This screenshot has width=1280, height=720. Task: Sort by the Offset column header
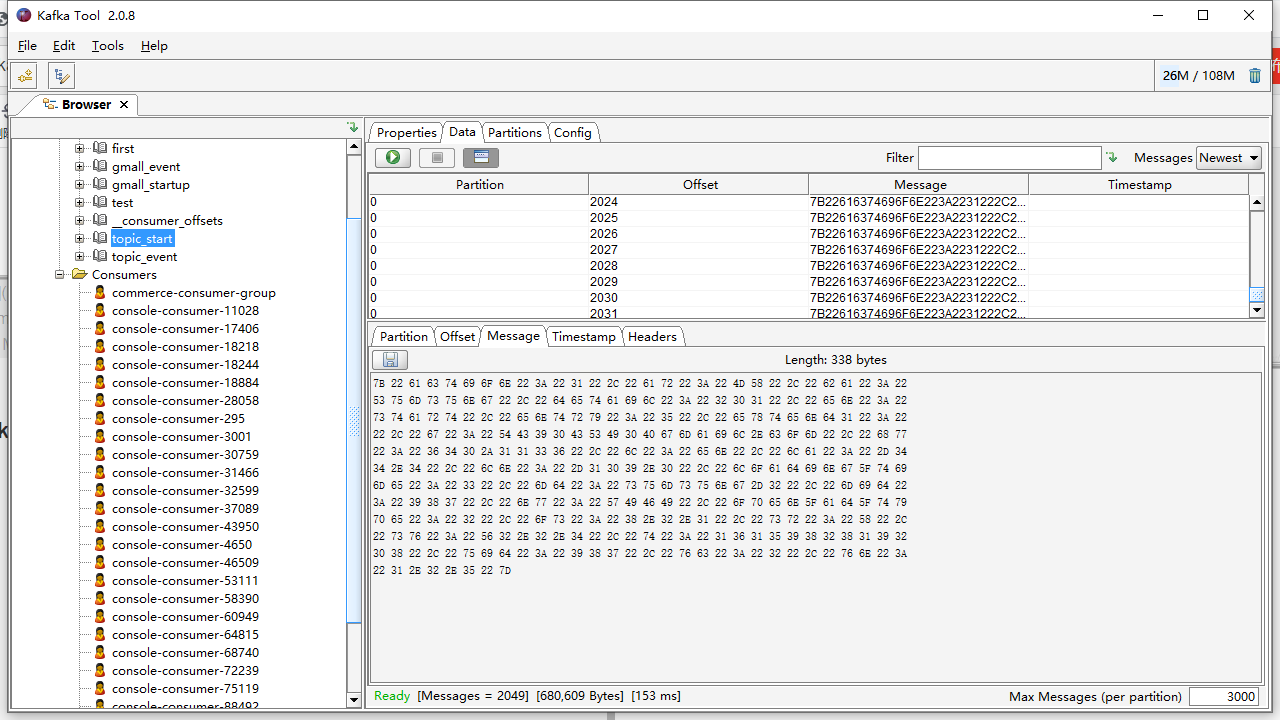[x=700, y=184]
